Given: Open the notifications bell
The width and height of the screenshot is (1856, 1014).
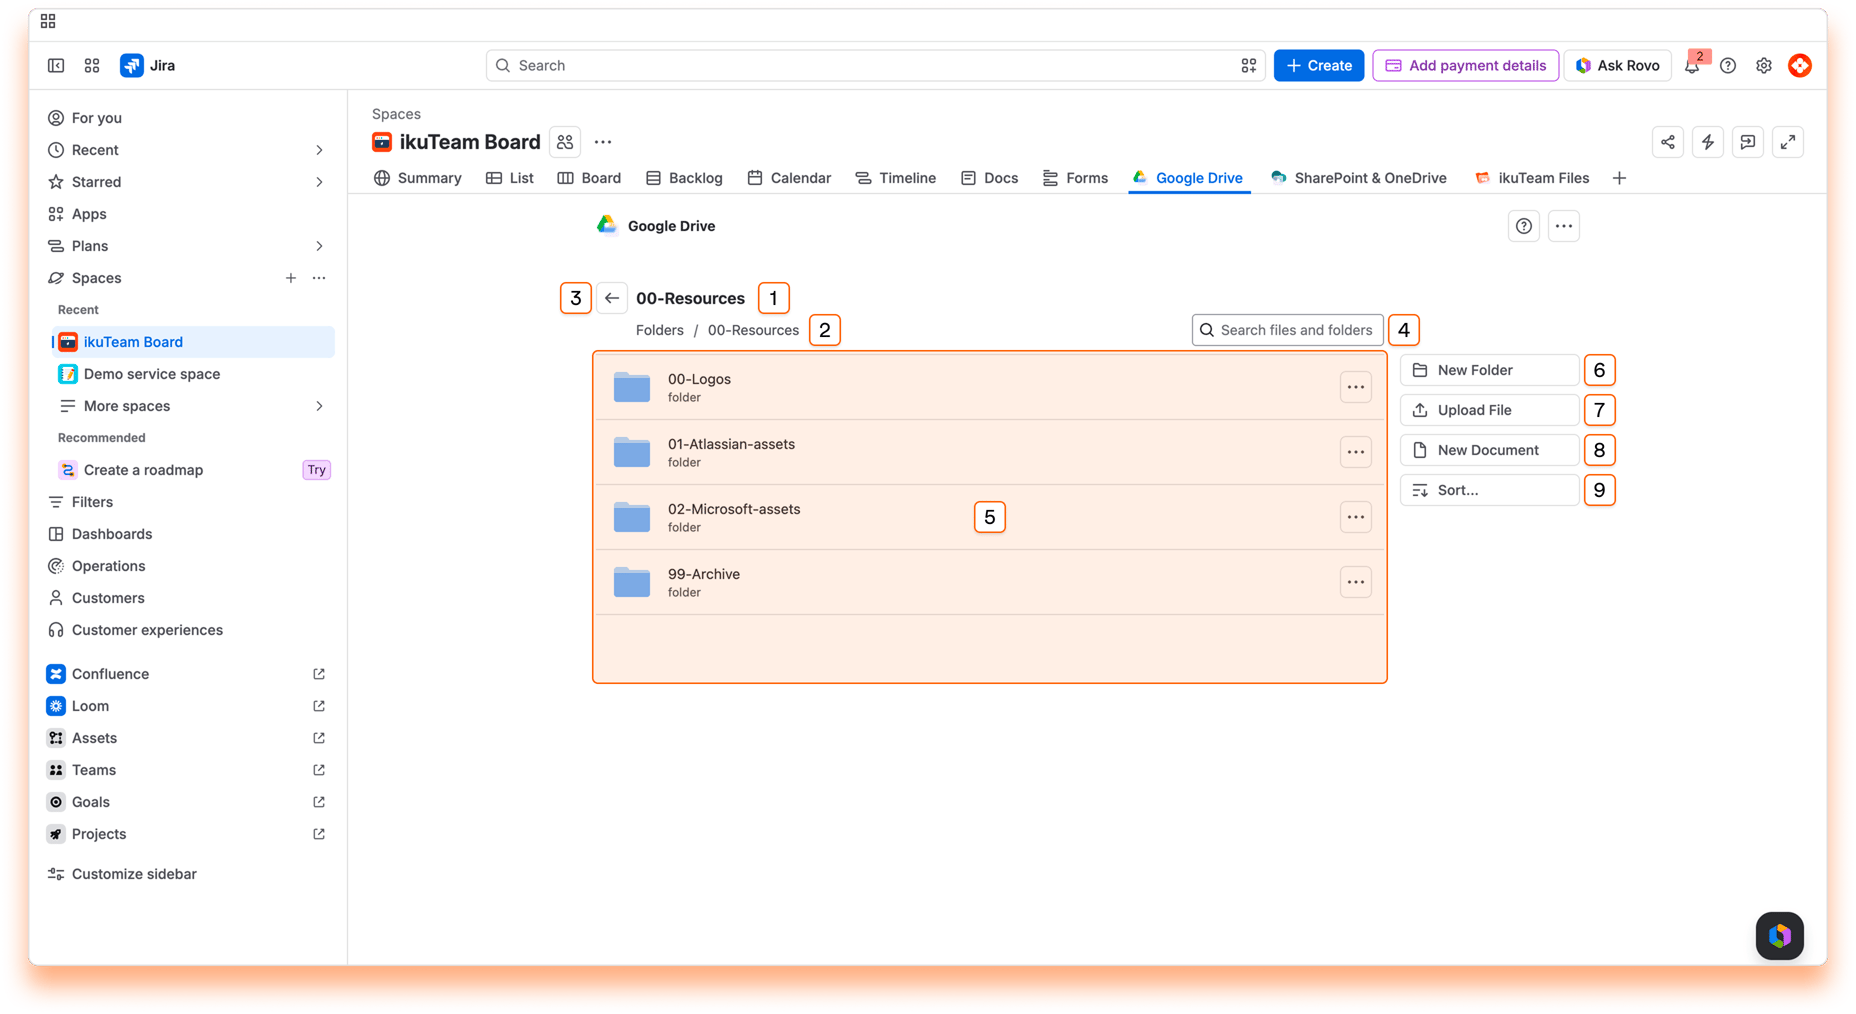Looking at the screenshot, I should pyautogui.click(x=1692, y=65).
